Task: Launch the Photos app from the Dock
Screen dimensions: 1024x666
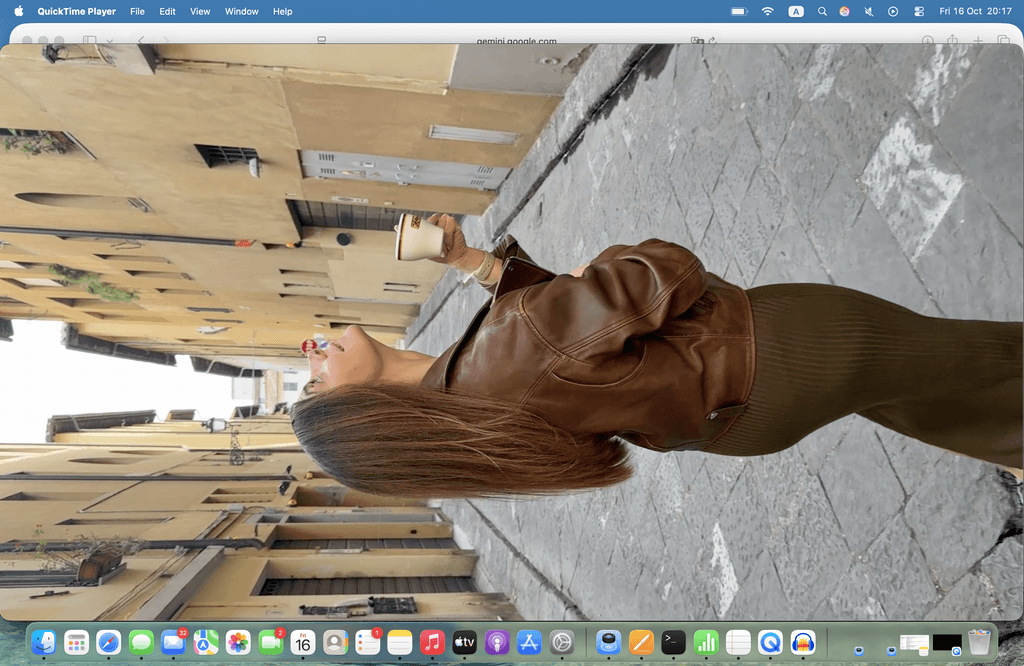Action: coord(238,643)
